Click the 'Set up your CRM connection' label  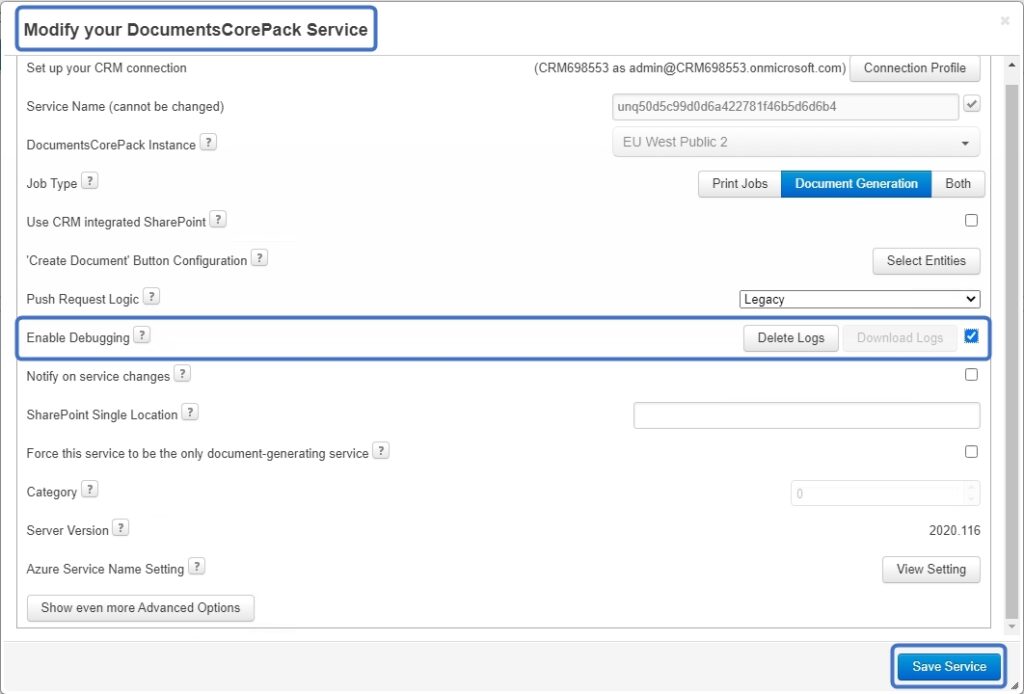(106, 68)
